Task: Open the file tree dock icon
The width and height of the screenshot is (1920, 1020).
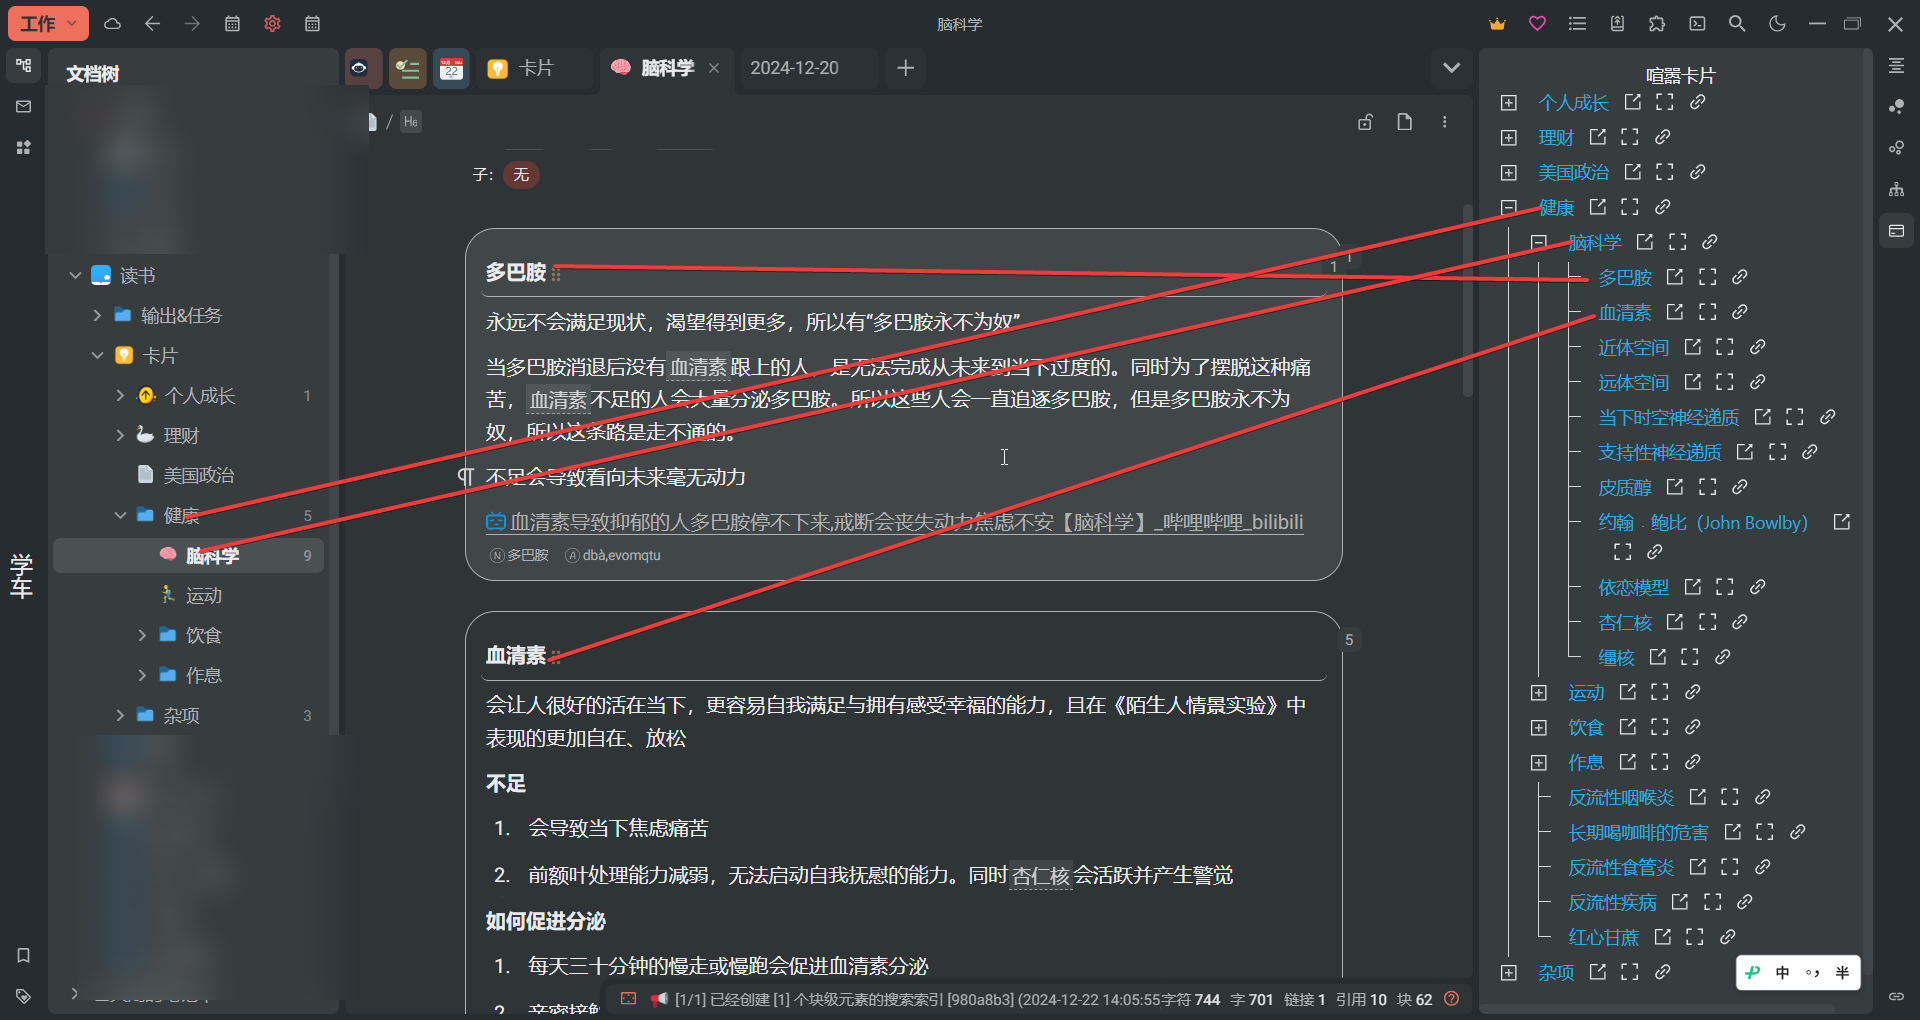Action: point(24,66)
